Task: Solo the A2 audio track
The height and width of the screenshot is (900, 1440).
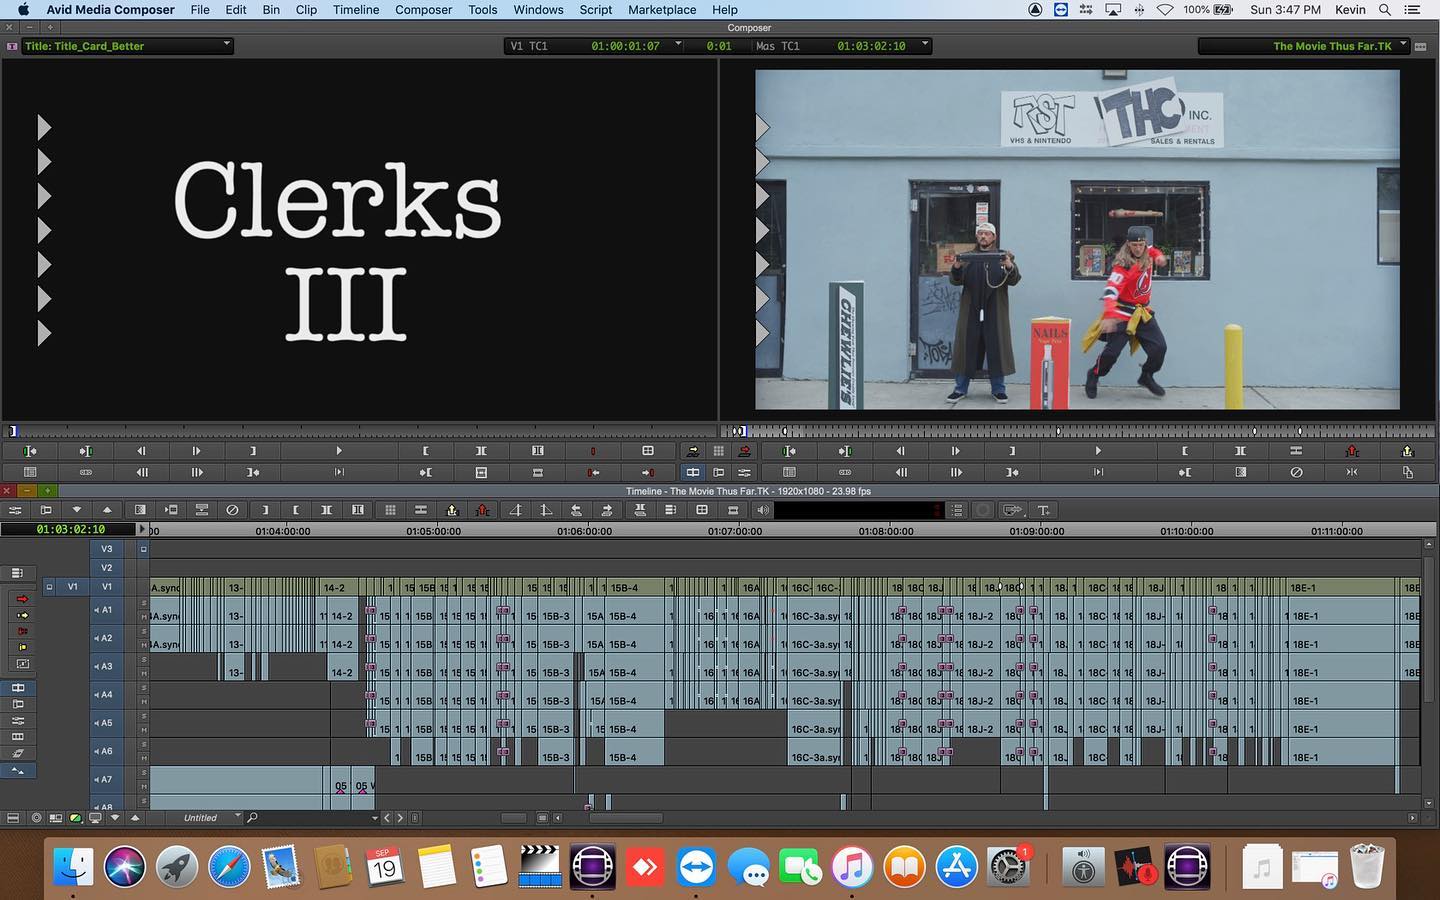Action: (144, 631)
